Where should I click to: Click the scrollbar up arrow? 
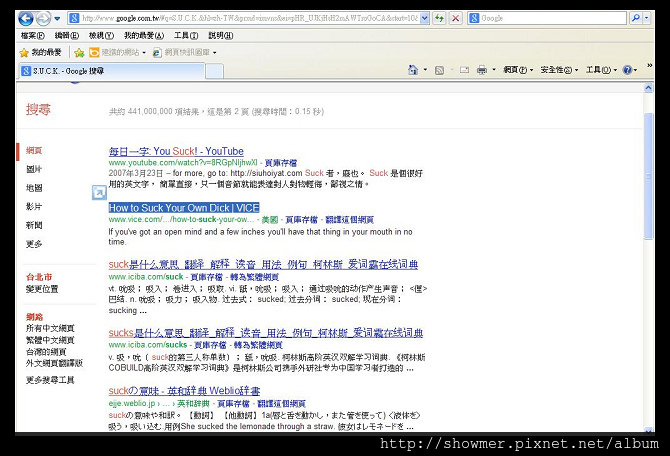pyautogui.click(x=648, y=88)
